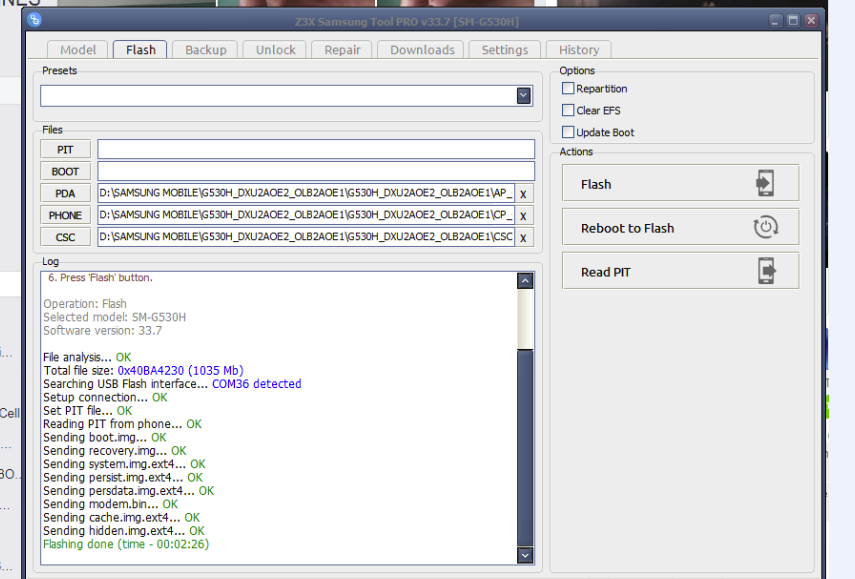Click the PDA file path field
This screenshot has height=579, width=855.
click(x=306, y=193)
